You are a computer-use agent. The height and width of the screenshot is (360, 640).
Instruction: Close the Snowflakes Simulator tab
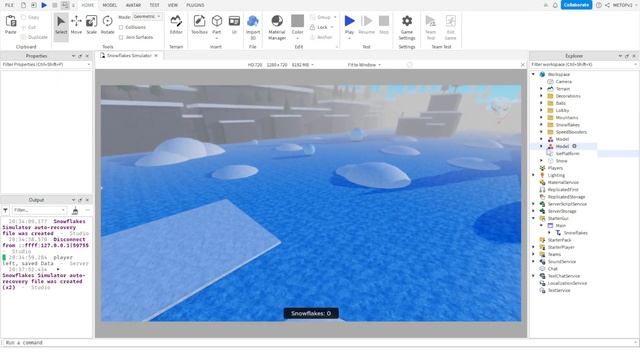[156, 56]
